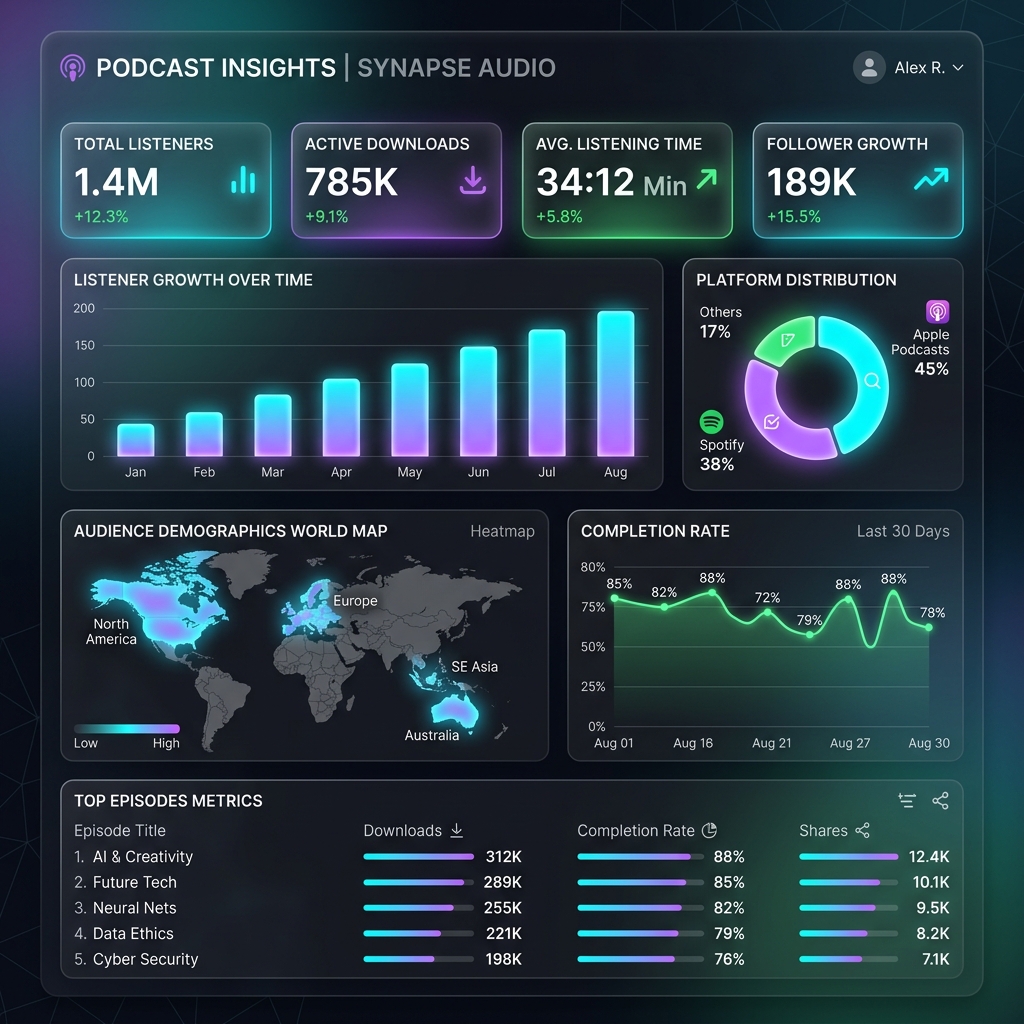The width and height of the screenshot is (1024, 1024).
Task: Click the pie icon beside Completion Rate column
Action: pyautogui.click(x=709, y=831)
